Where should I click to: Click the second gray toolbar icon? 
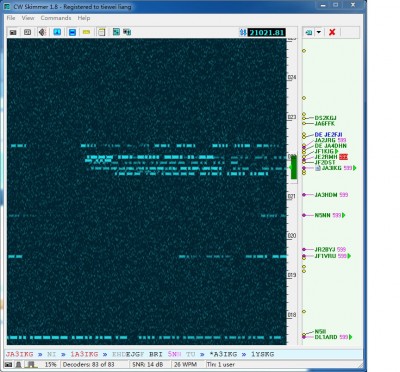[x=27, y=32]
